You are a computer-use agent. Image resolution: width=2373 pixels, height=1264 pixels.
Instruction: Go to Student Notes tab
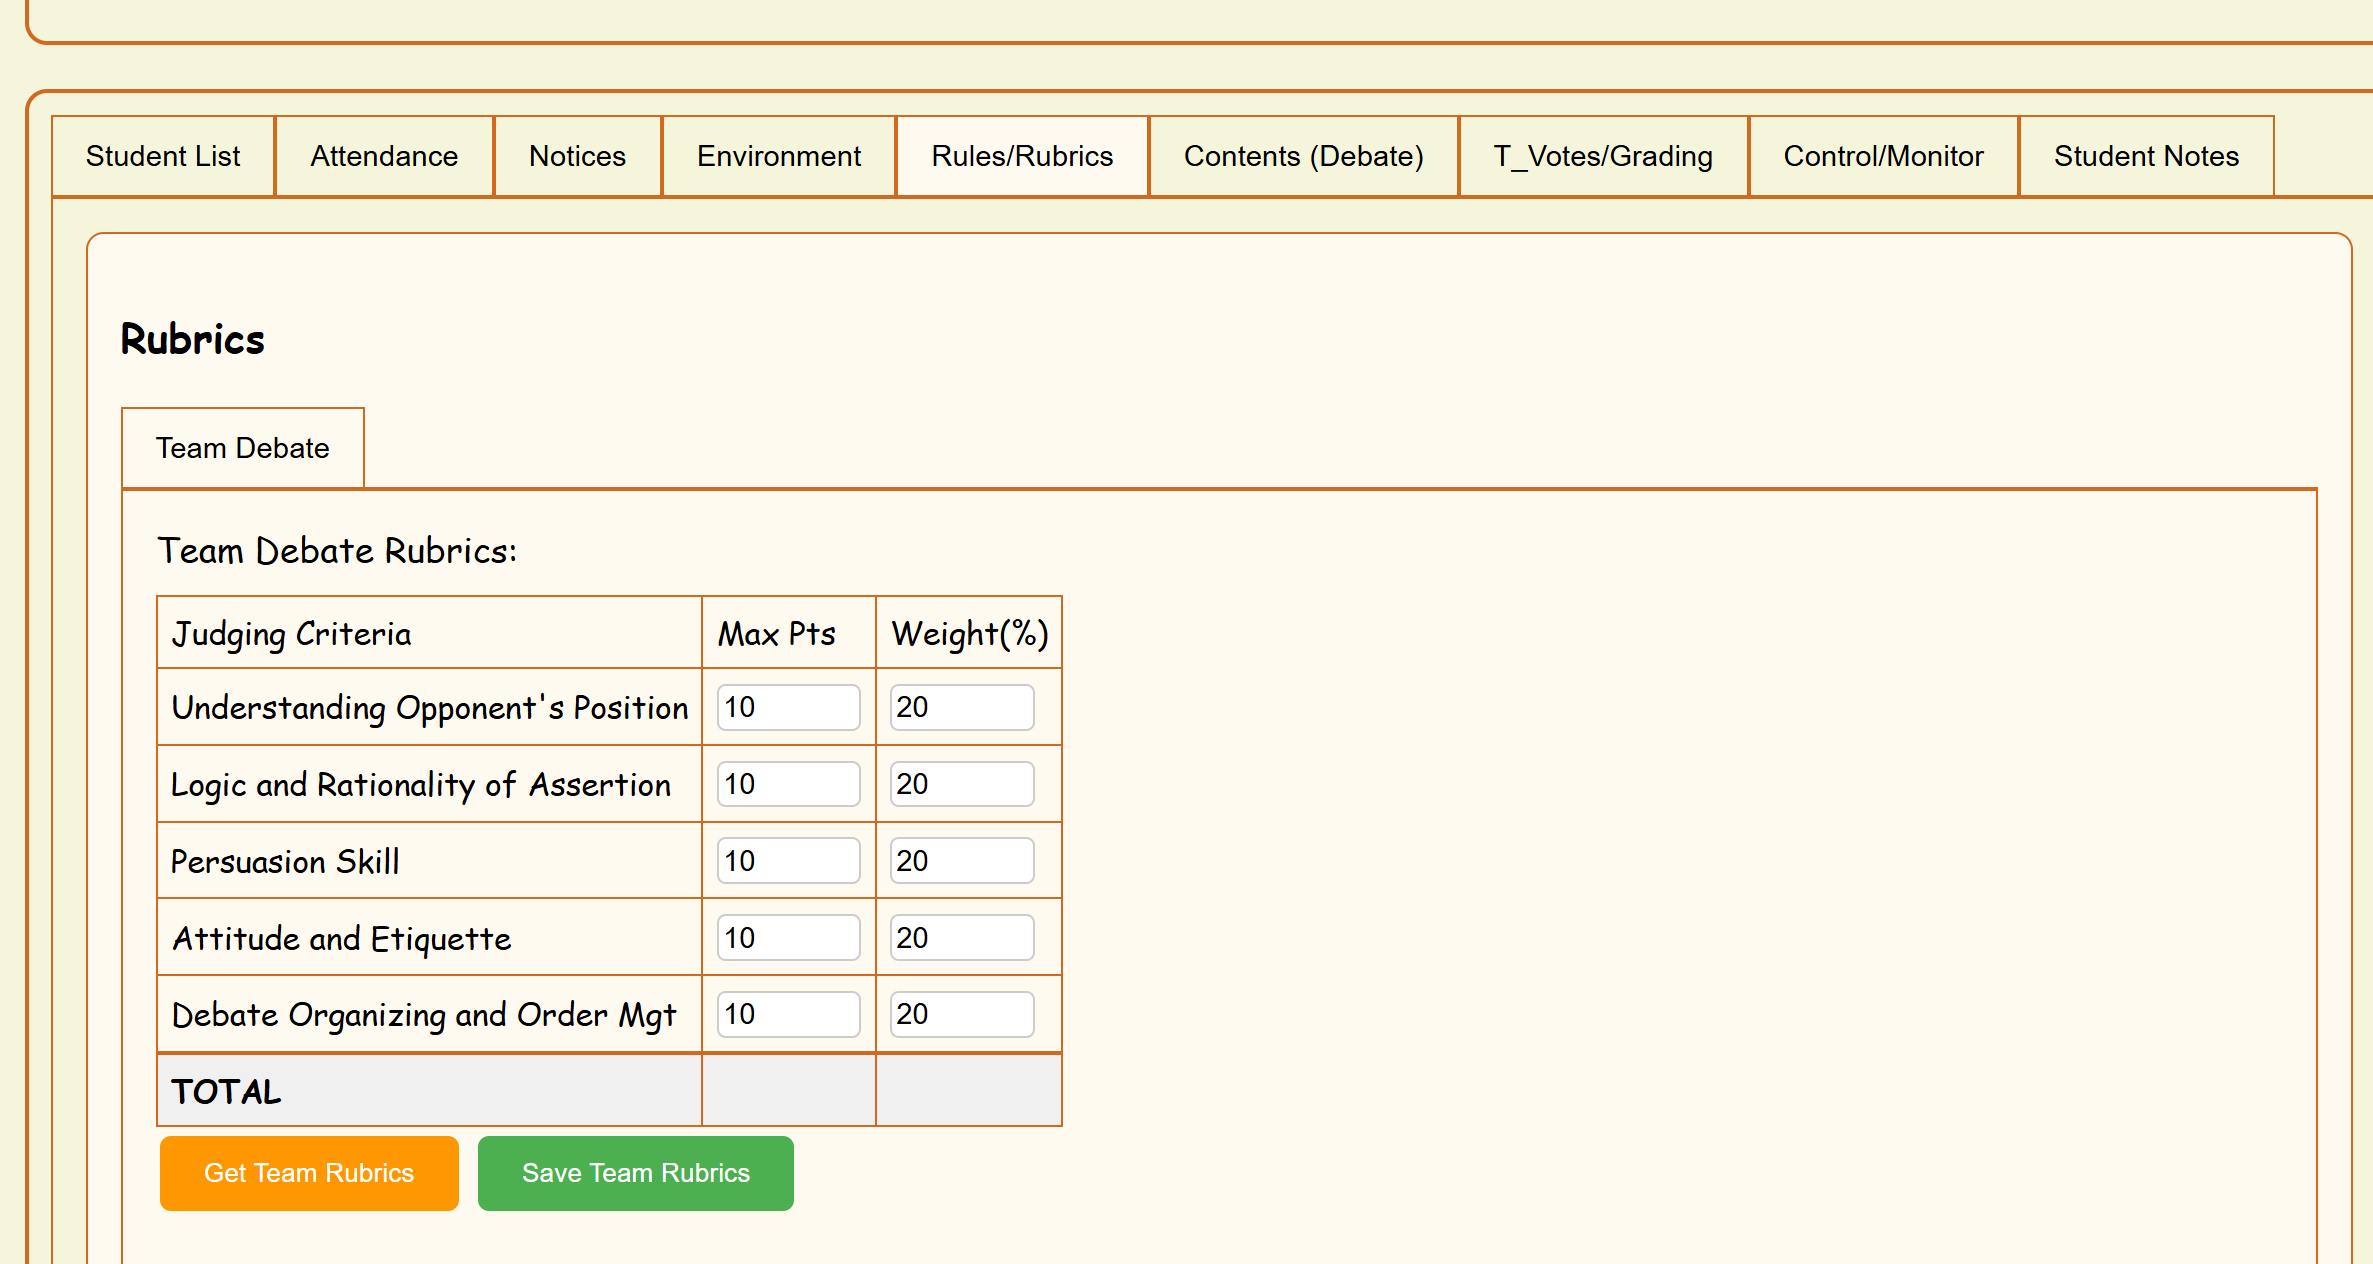coord(2145,156)
